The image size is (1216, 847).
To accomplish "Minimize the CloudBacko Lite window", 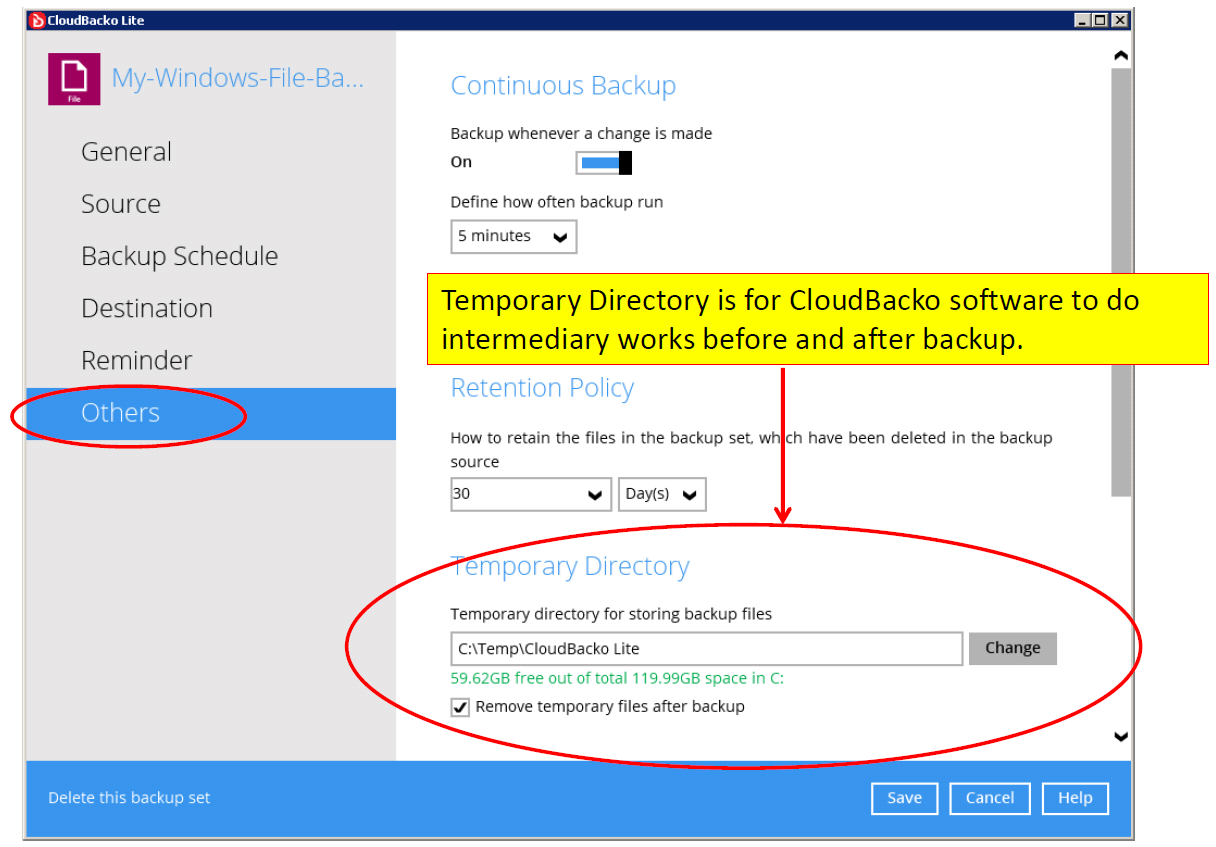I will (x=1084, y=20).
